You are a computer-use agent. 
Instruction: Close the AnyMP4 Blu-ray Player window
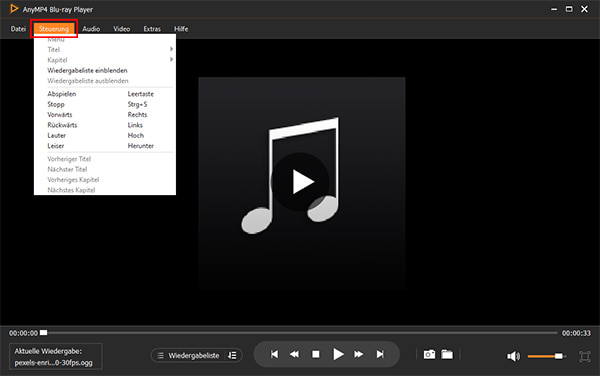coord(584,9)
